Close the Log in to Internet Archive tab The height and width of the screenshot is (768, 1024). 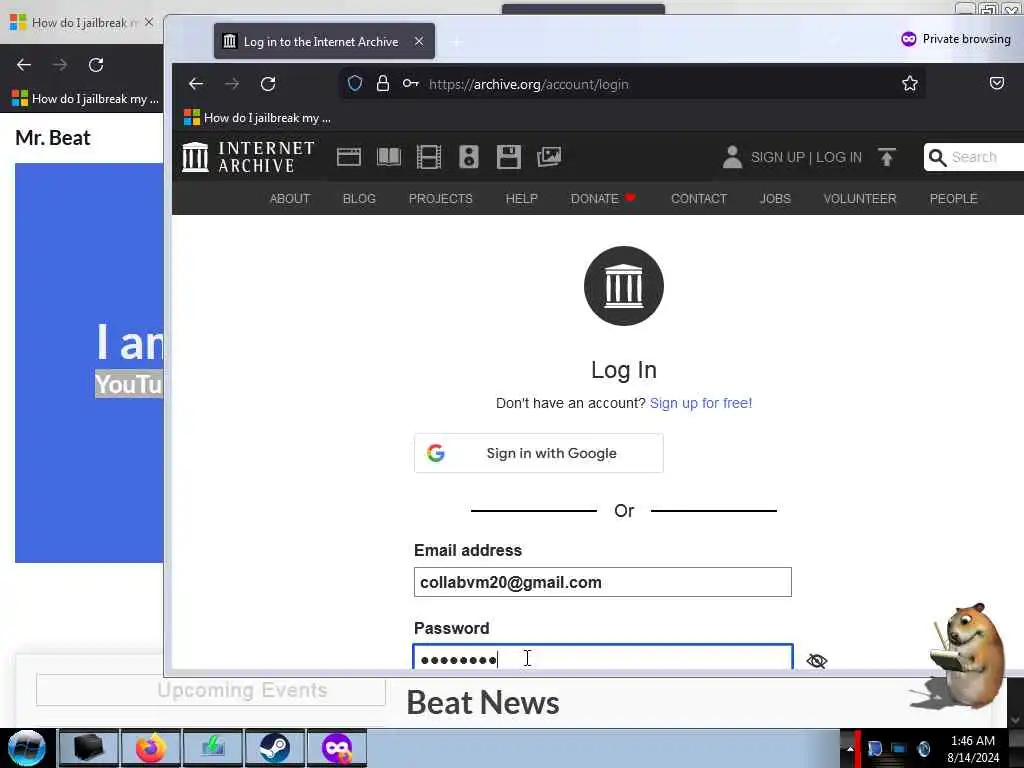tap(419, 41)
